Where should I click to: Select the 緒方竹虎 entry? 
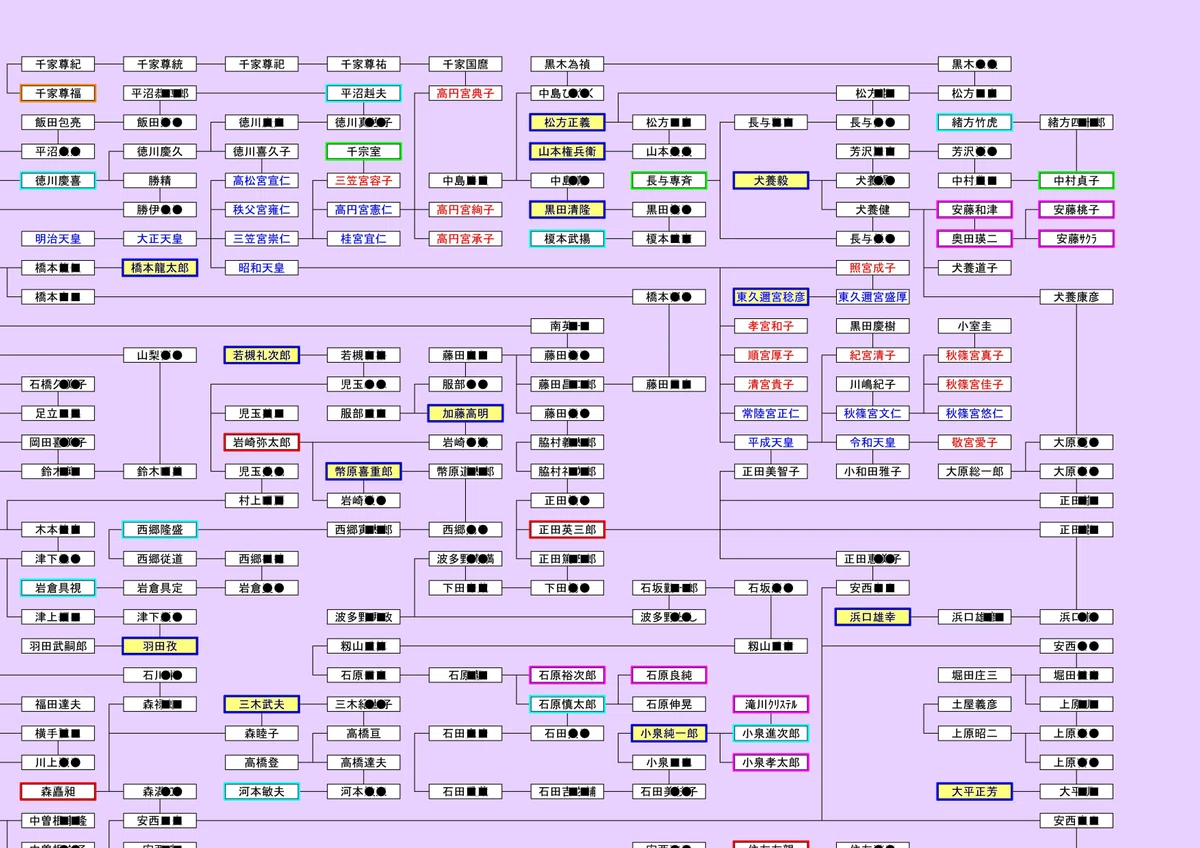click(976, 122)
